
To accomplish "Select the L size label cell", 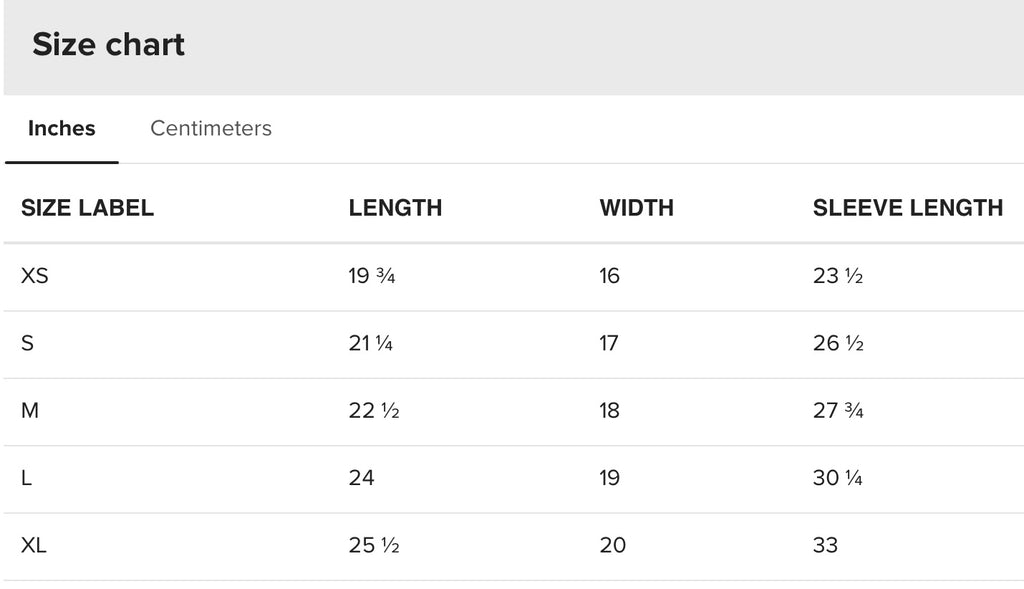I will (x=27, y=478).
